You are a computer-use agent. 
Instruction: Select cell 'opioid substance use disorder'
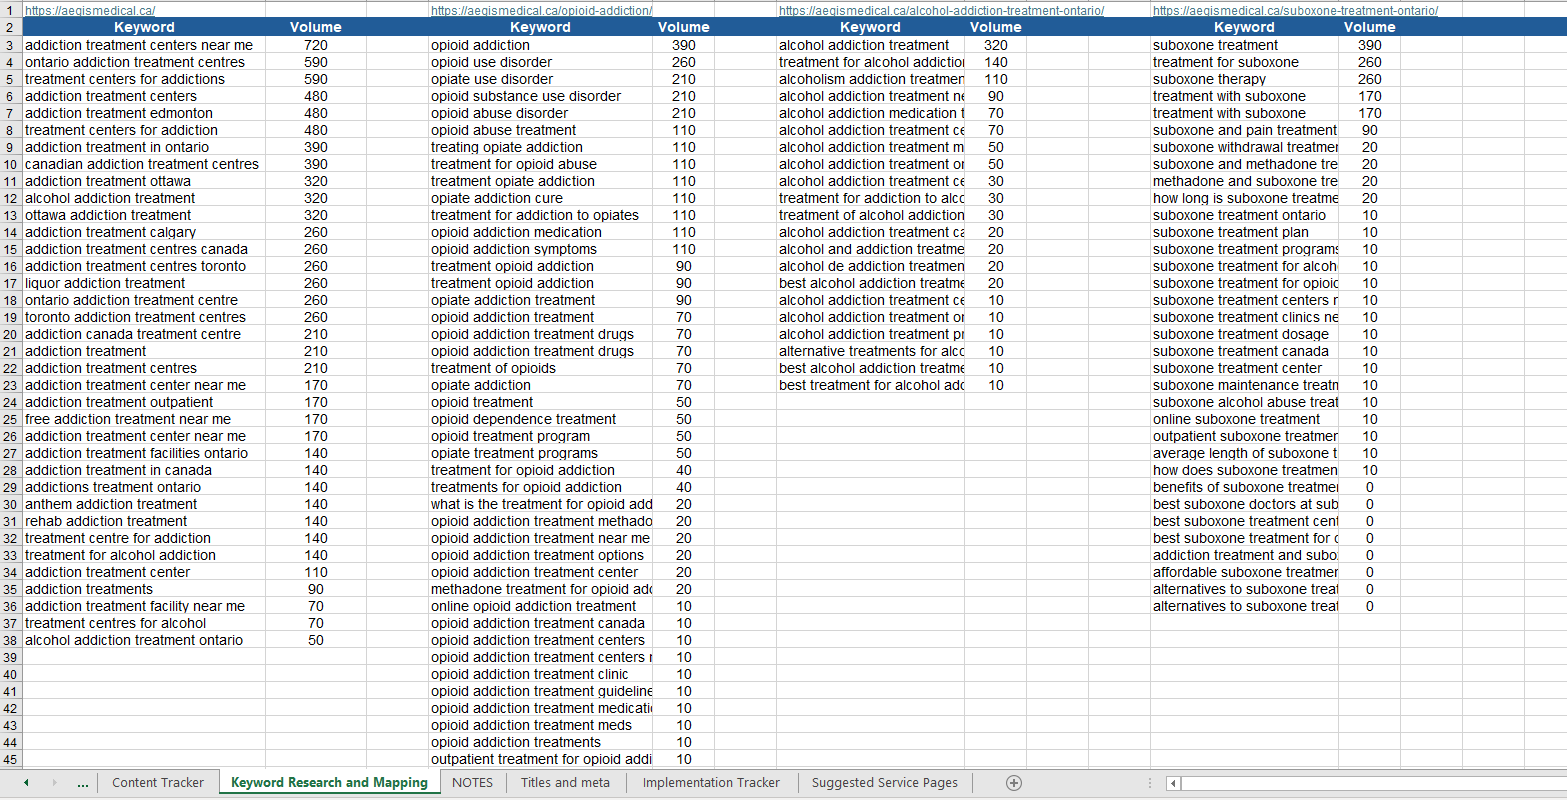[x=540, y=96]
